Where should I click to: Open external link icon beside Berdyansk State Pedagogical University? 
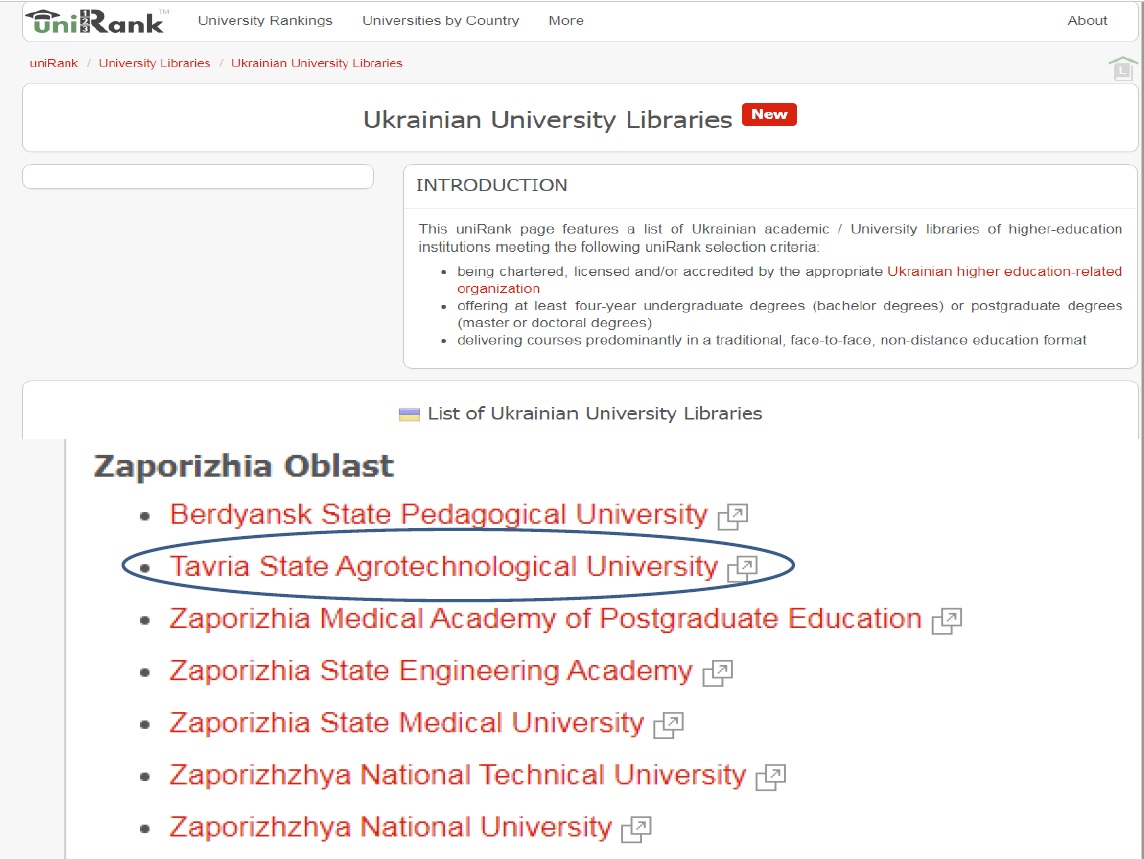[x=733, y=516]
